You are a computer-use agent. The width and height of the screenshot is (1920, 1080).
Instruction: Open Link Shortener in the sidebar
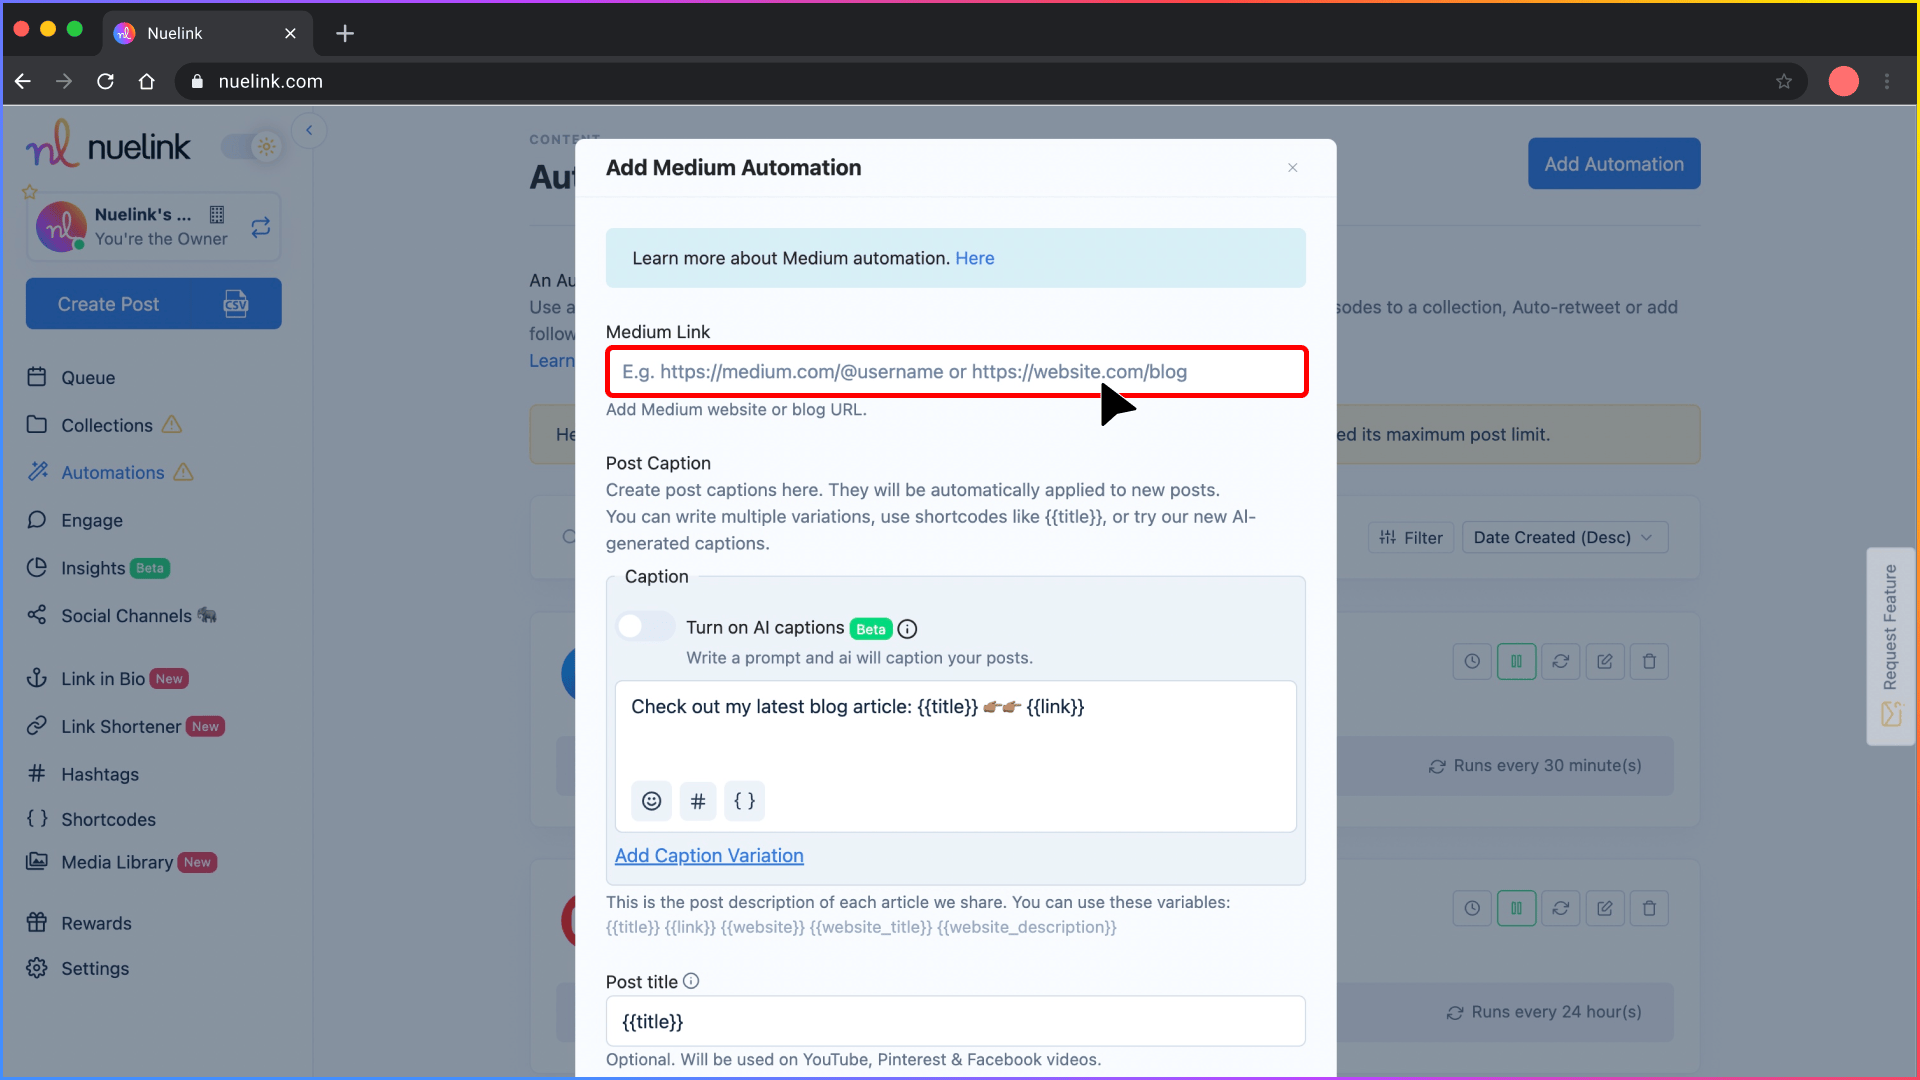tap(121, 727)
